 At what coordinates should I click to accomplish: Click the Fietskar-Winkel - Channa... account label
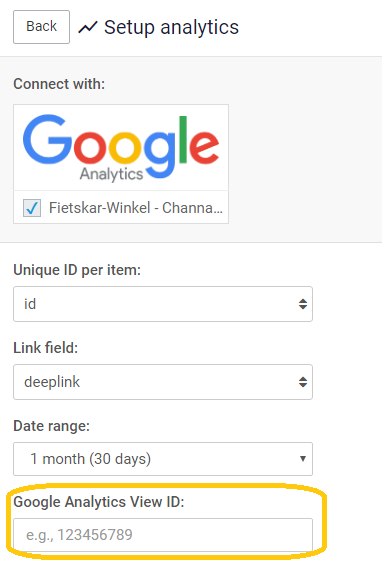(136, 208)
